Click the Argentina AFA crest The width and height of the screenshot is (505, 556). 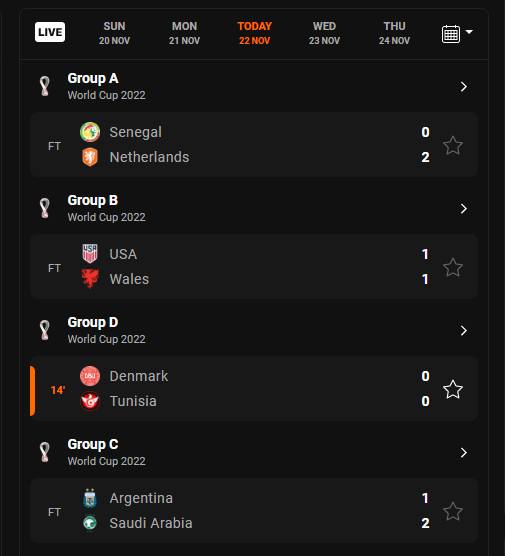[90, 498]
